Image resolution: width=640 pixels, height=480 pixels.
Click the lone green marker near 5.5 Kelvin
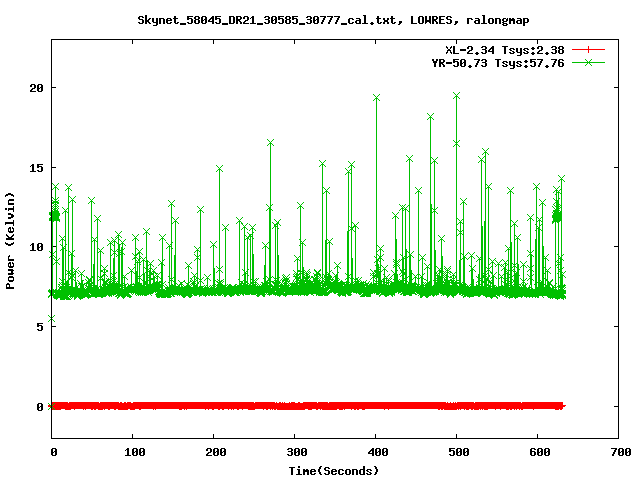coord(51,318)
